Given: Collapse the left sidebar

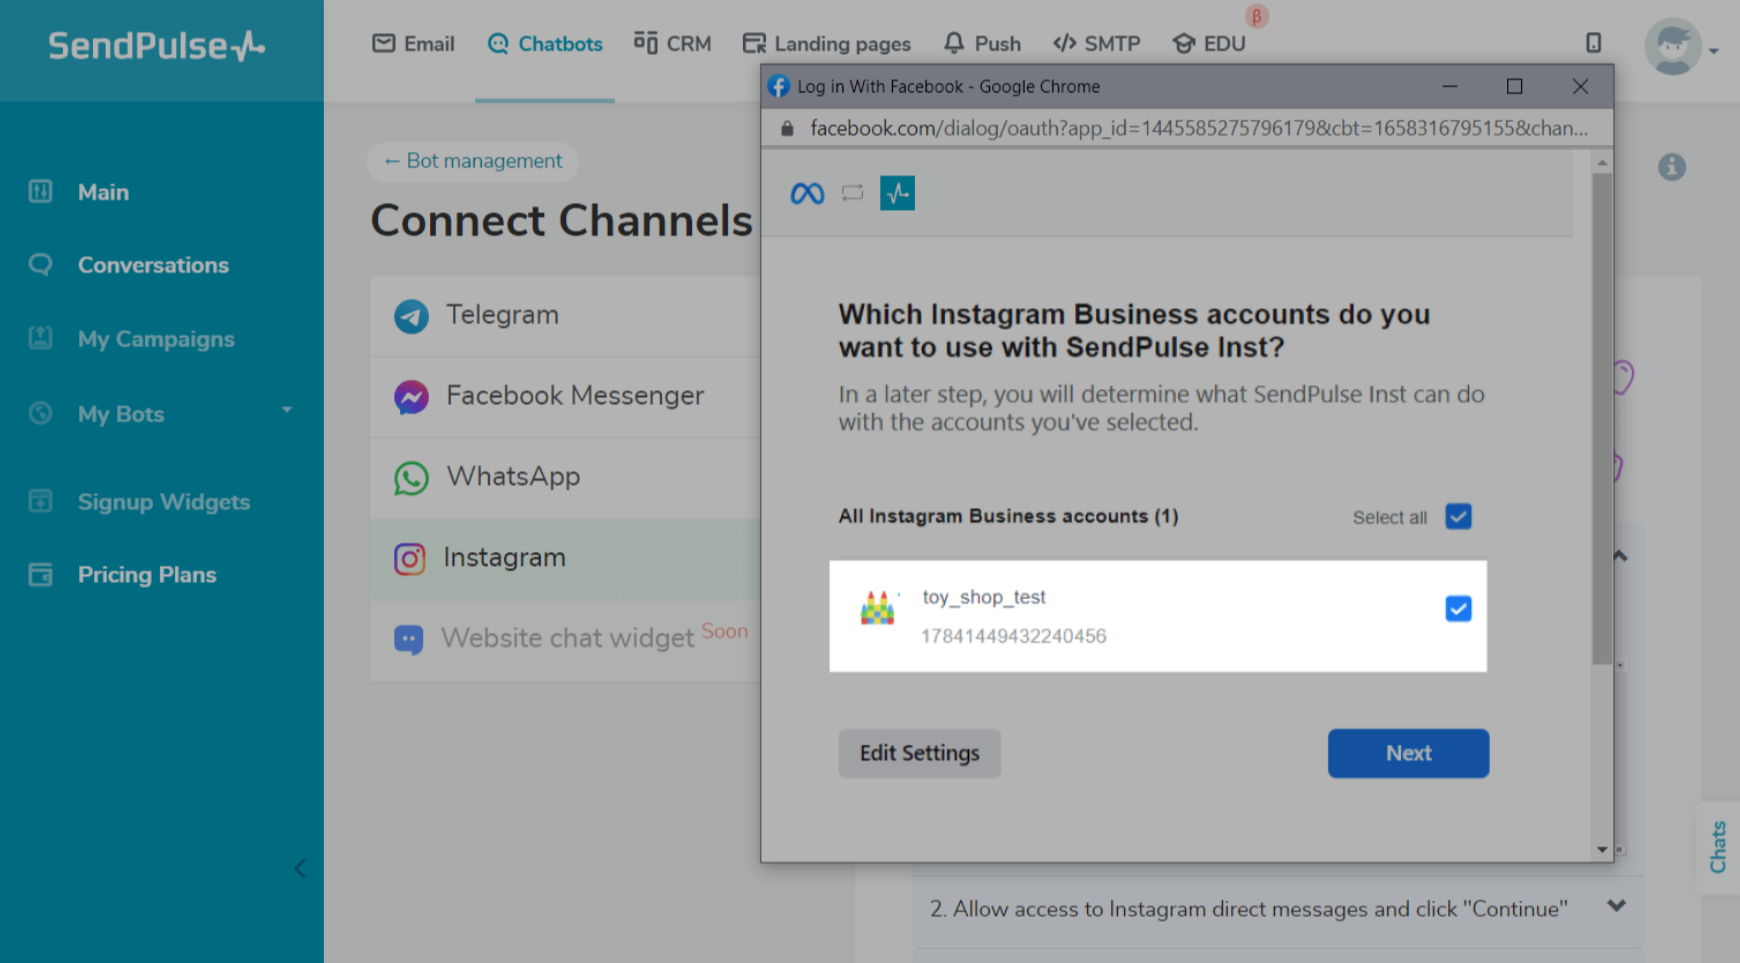Looking at the screenshot, I should (x=299, y=868).
